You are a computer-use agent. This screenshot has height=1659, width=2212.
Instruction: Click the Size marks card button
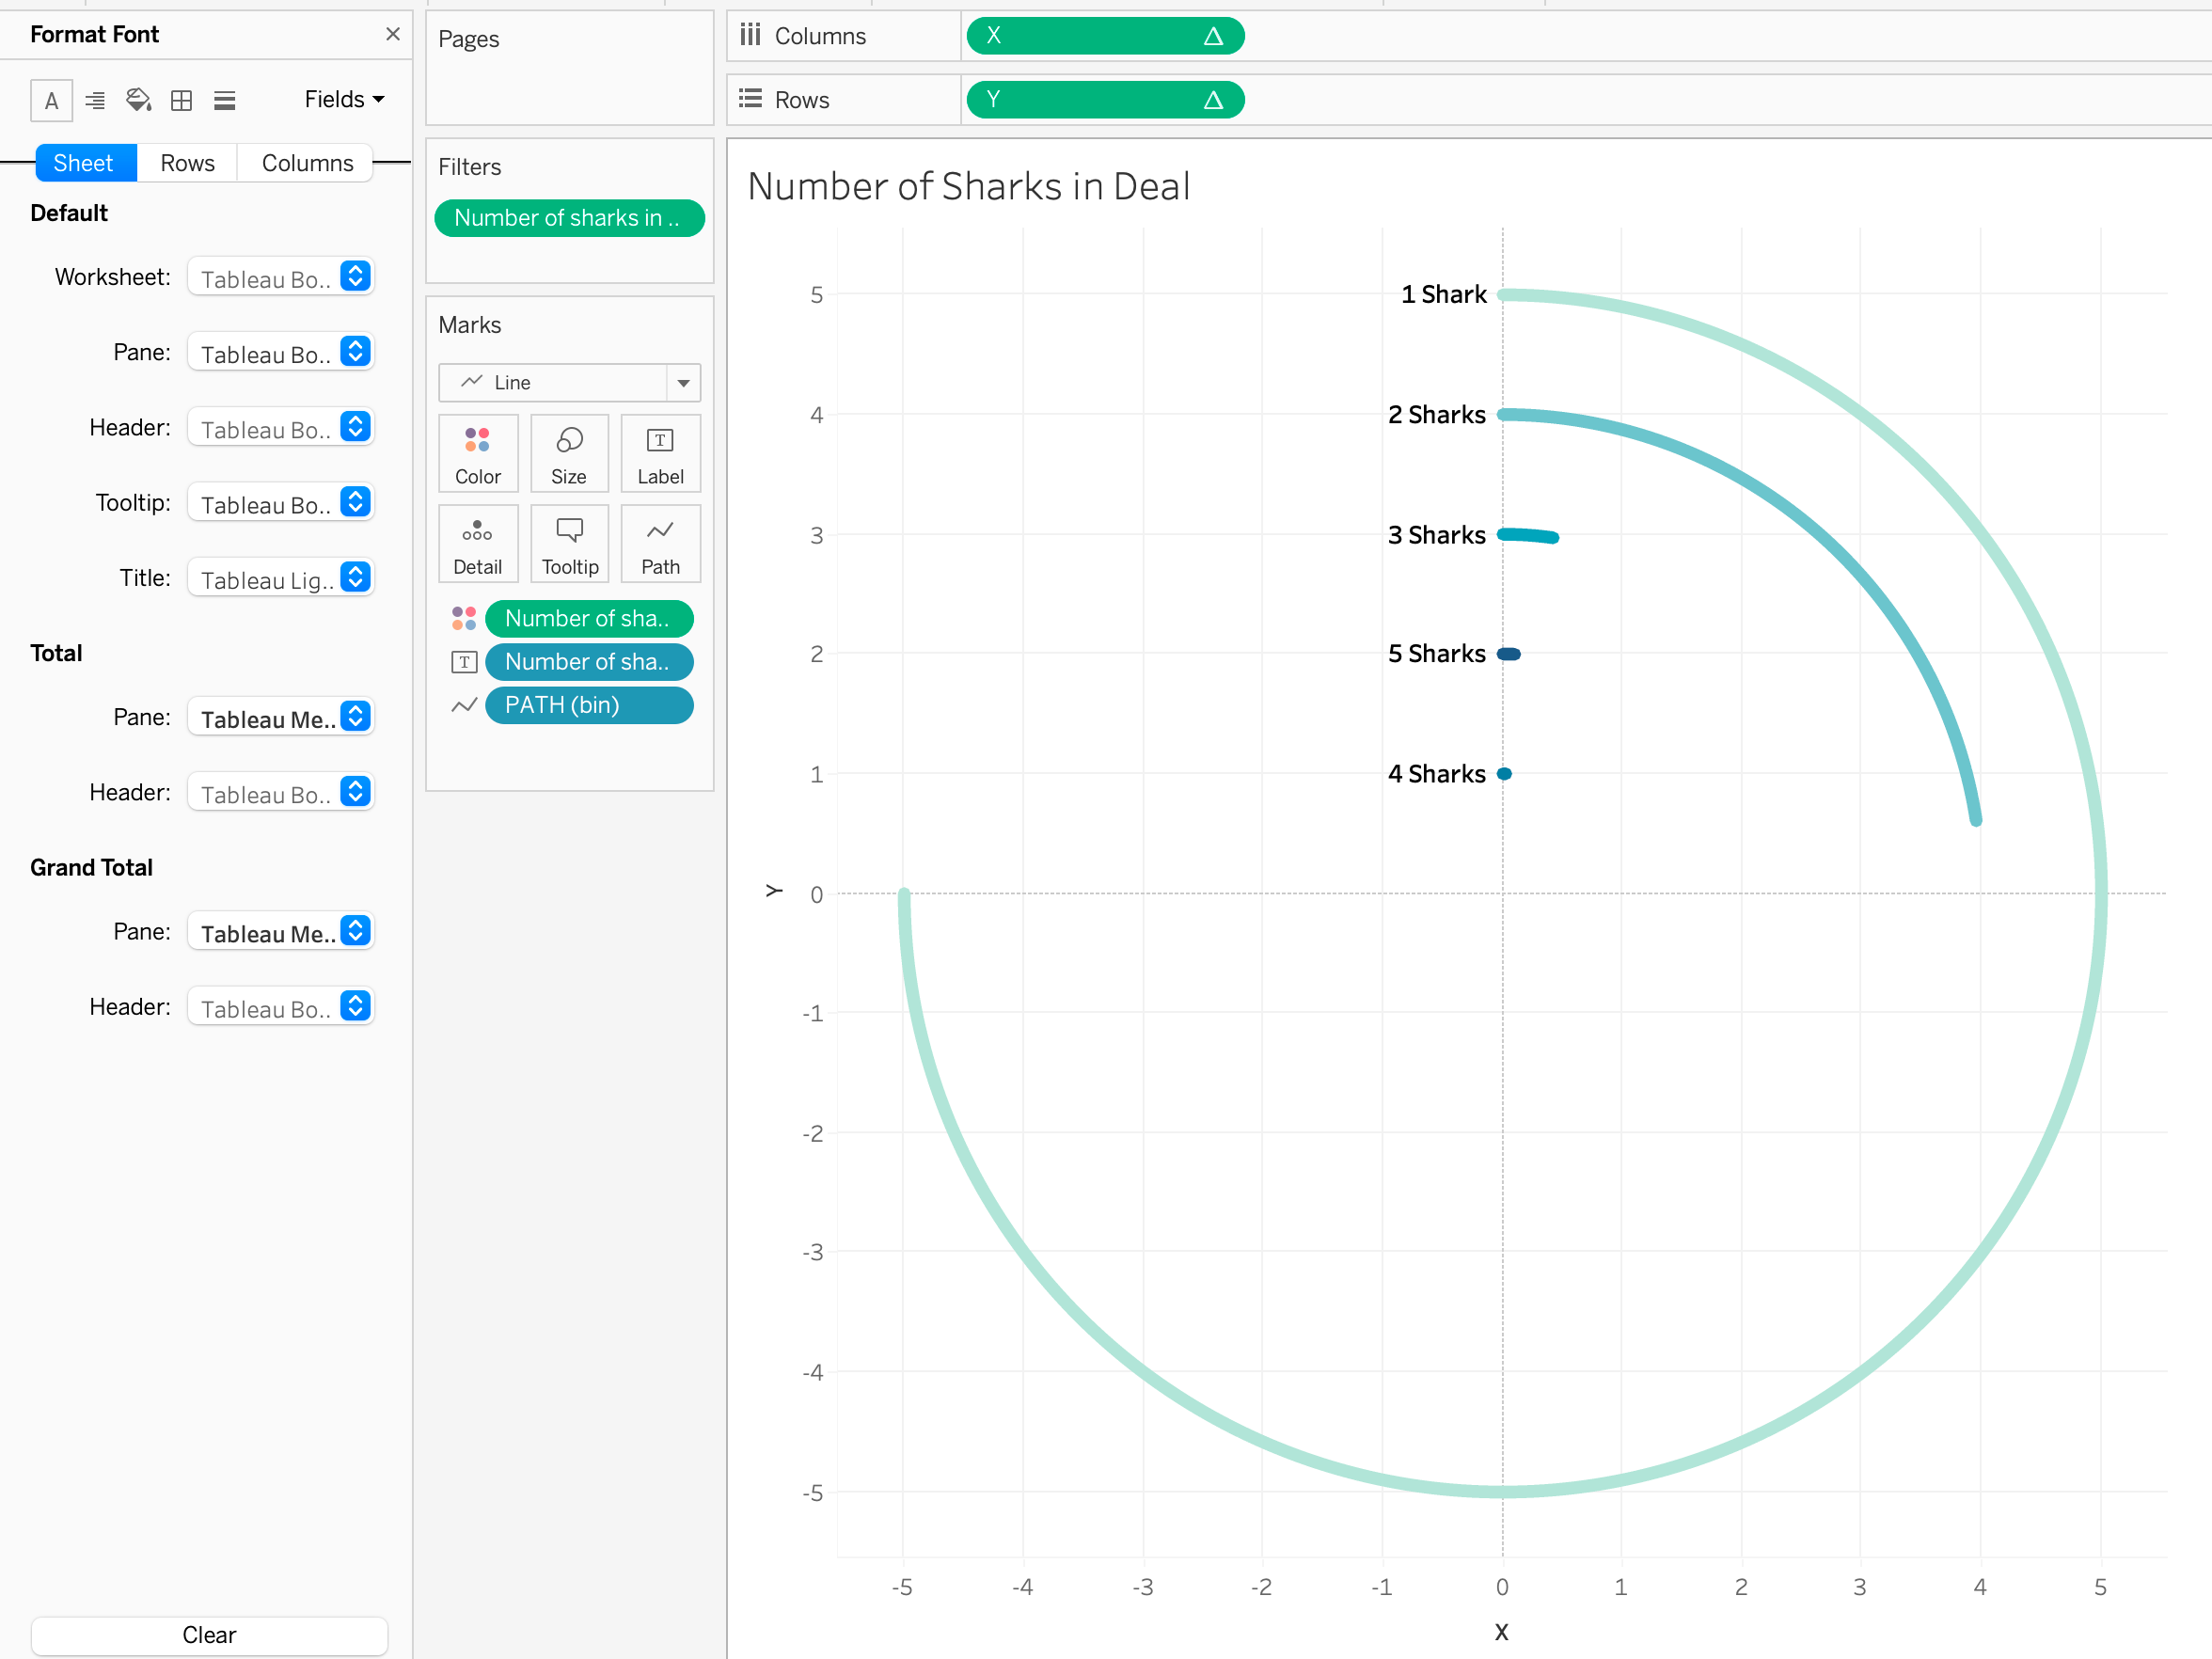point(569,453)
